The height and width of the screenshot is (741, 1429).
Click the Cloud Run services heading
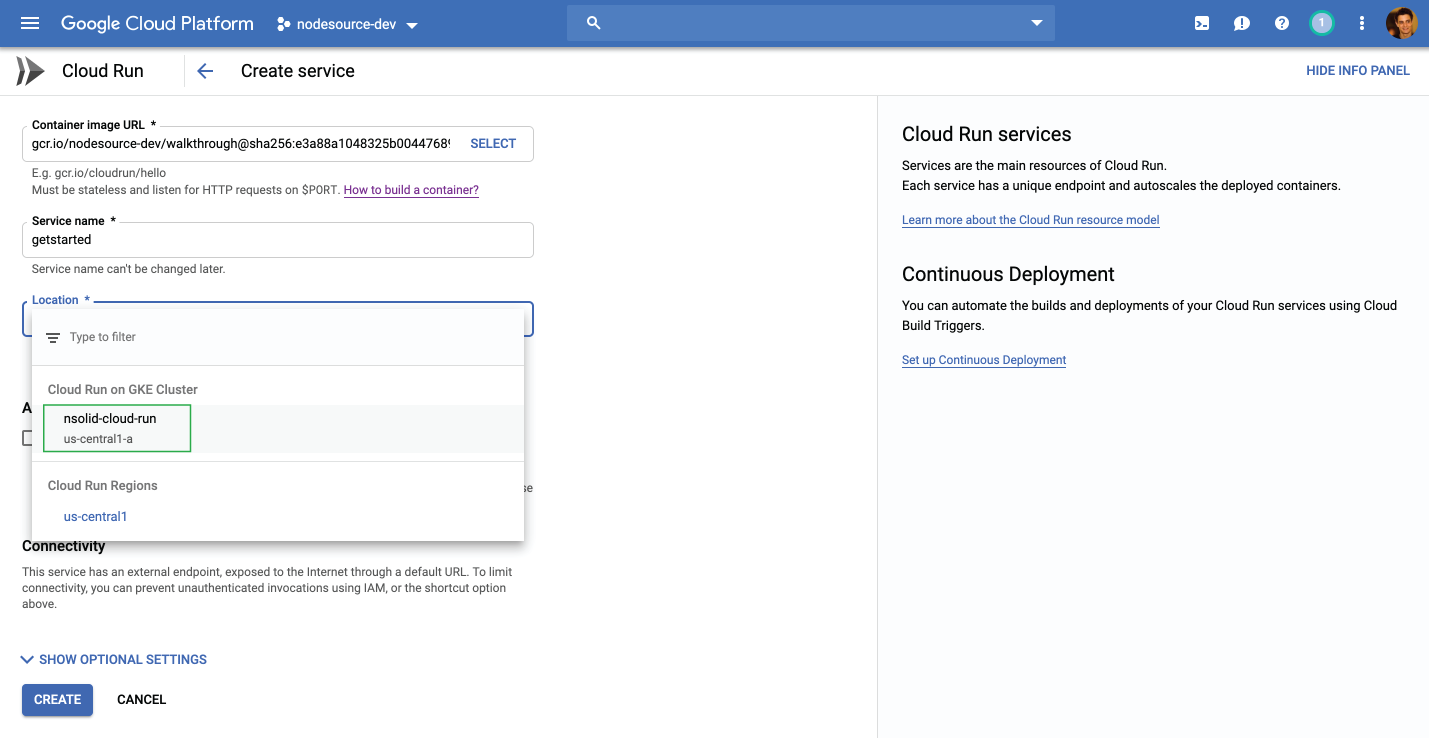click(x=986, y=134)
